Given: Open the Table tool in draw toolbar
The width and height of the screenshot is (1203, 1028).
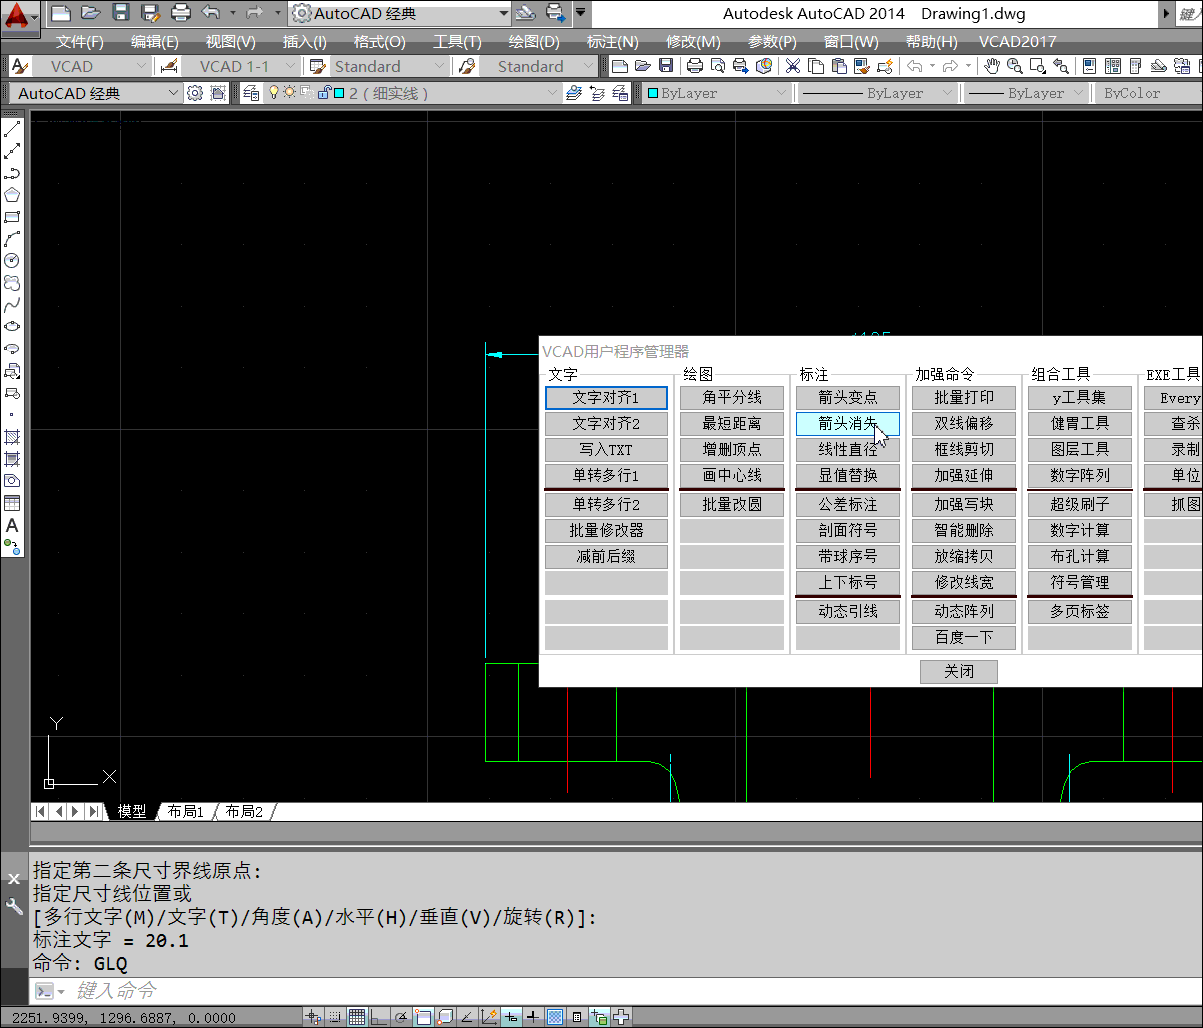Looking at the screenshot, I should (12, 503).
